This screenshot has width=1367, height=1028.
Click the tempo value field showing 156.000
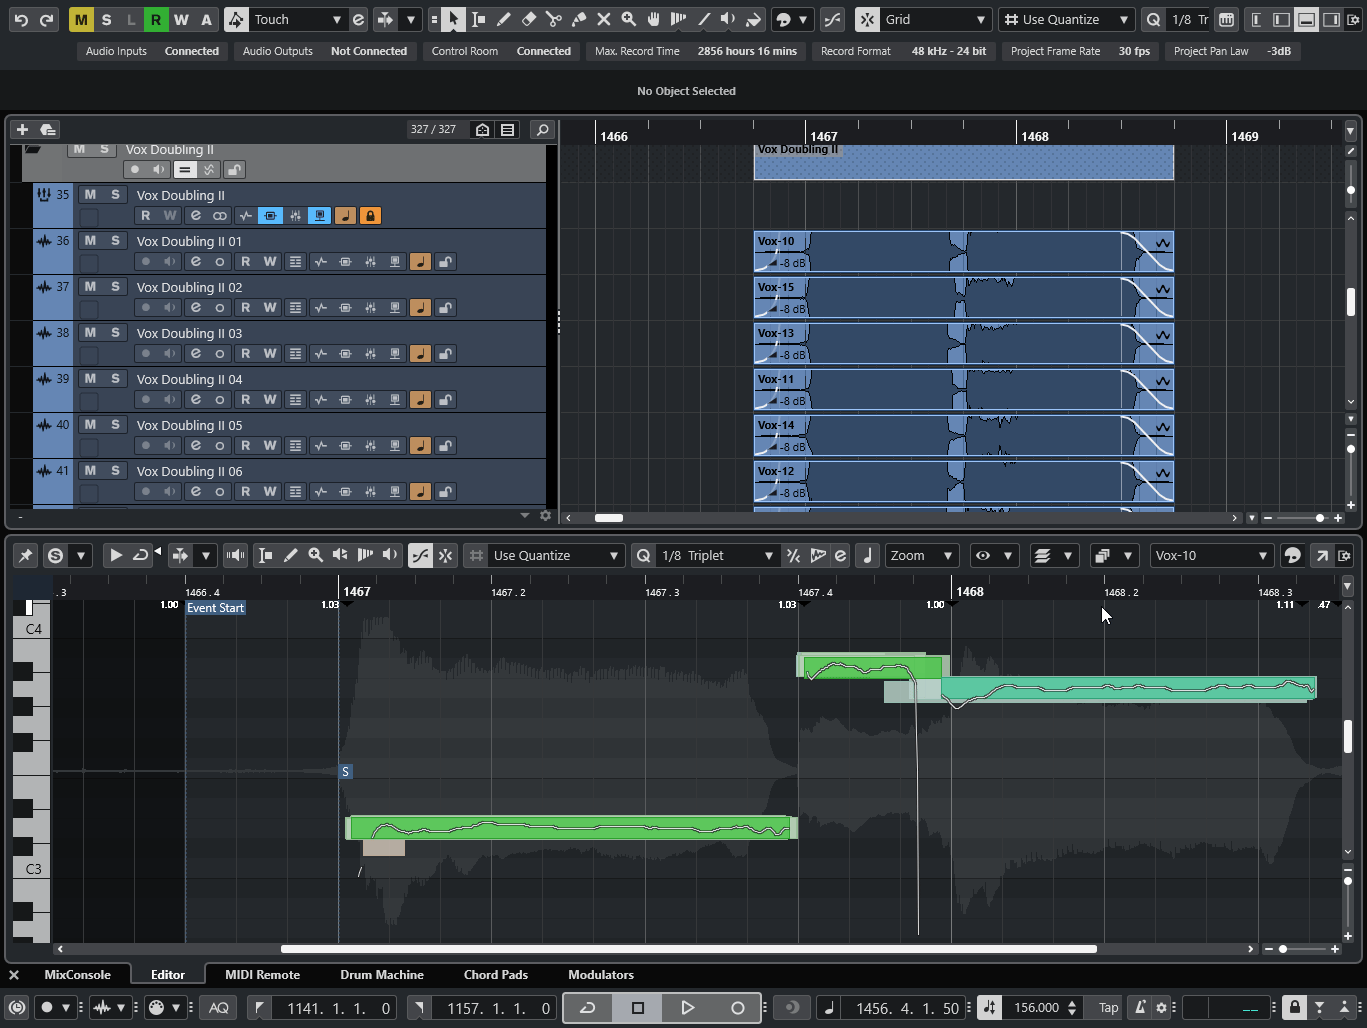1036,1008
